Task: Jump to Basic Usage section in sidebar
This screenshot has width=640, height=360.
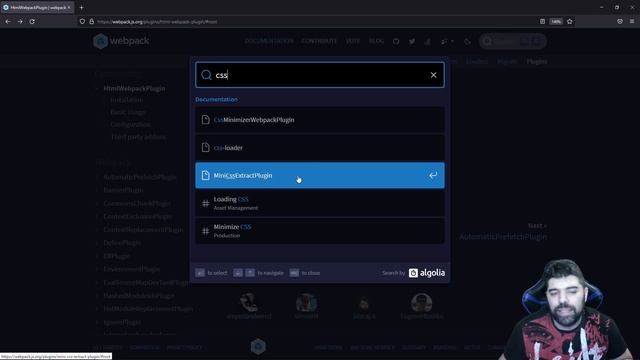Action: point(128,112)
